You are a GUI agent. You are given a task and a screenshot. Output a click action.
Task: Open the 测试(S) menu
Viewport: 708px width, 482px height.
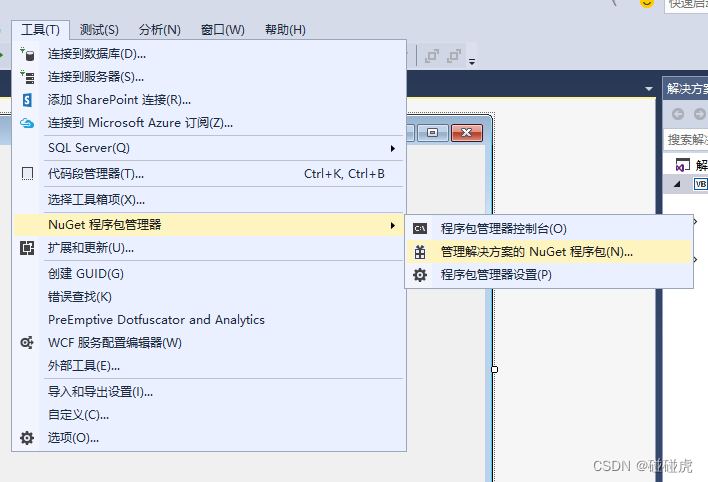[99, 30]
